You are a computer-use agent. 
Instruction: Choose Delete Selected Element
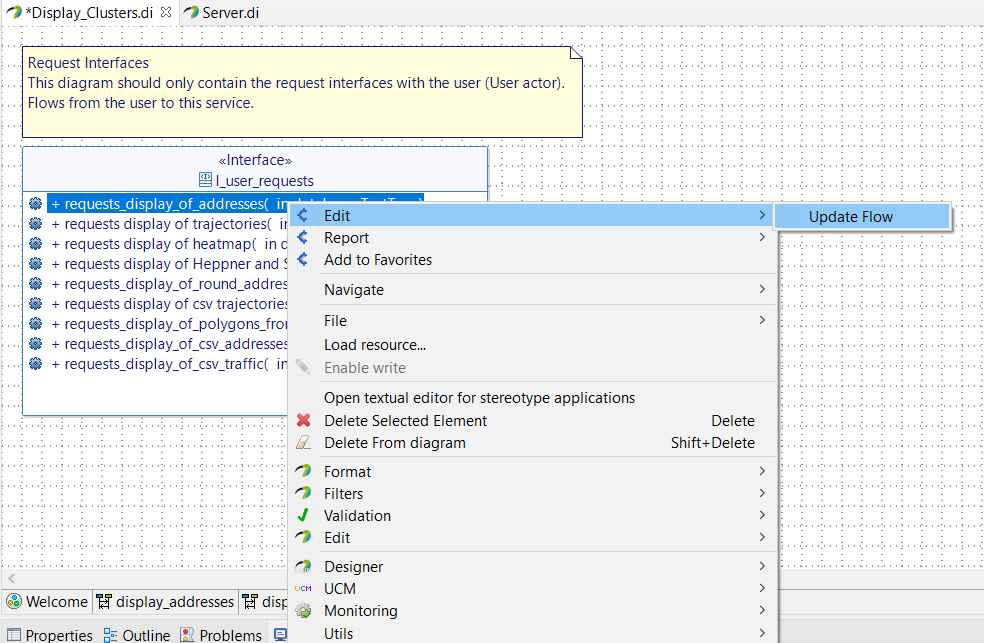click(533, 421)
